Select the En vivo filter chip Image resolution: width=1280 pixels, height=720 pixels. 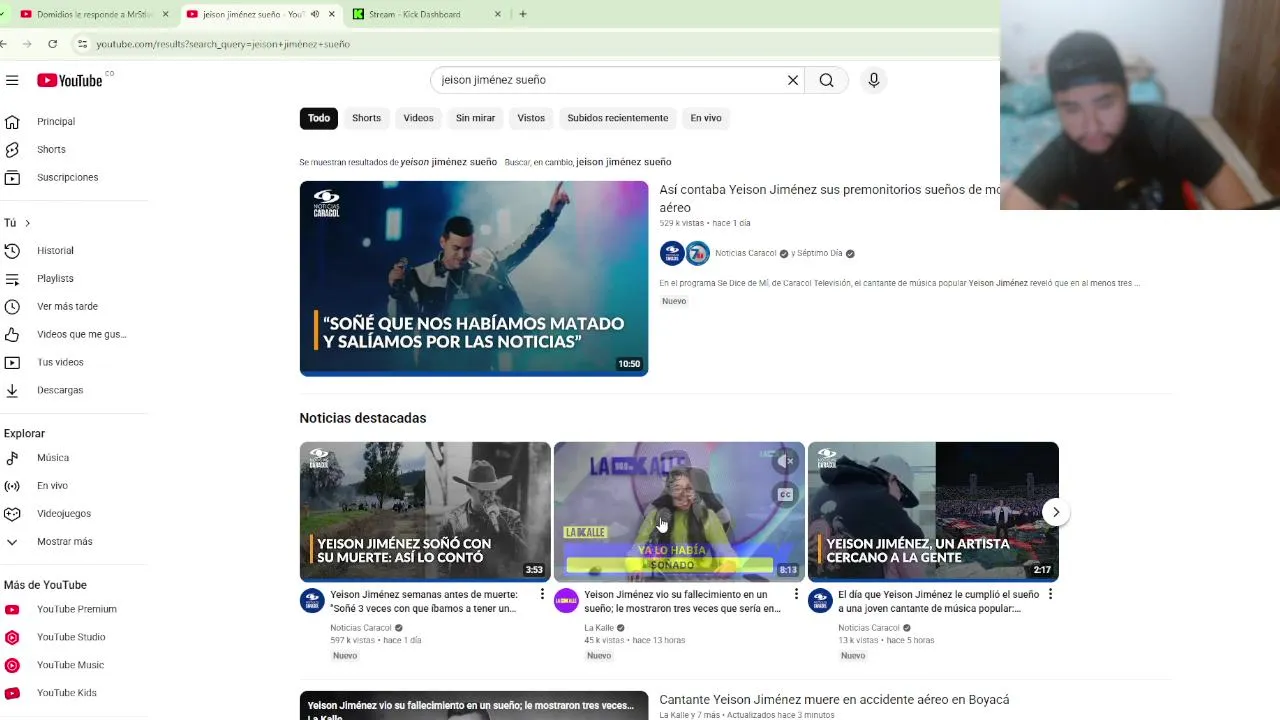coord(705,118)
